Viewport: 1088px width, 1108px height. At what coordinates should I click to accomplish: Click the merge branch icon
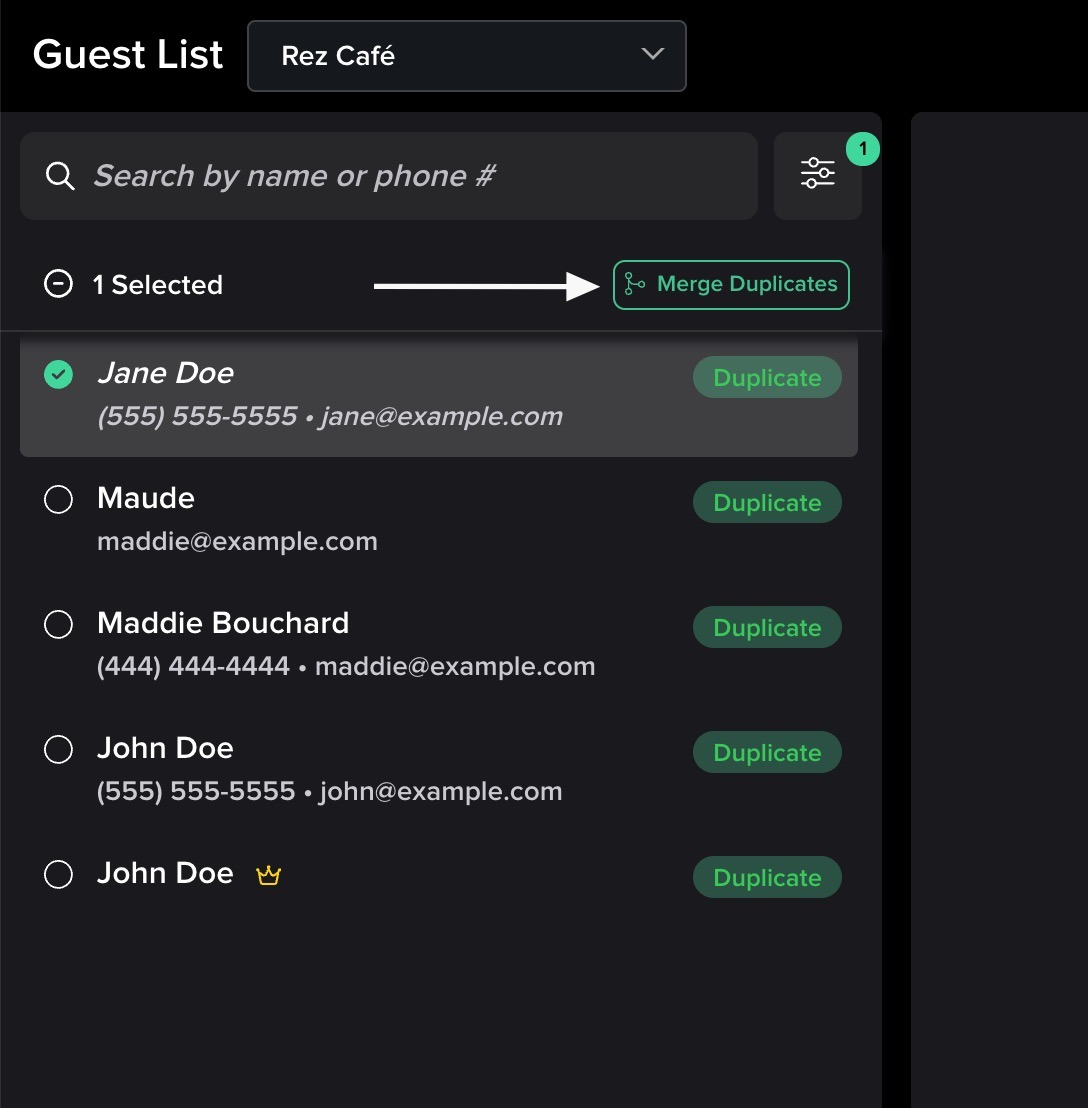(635, 285)
